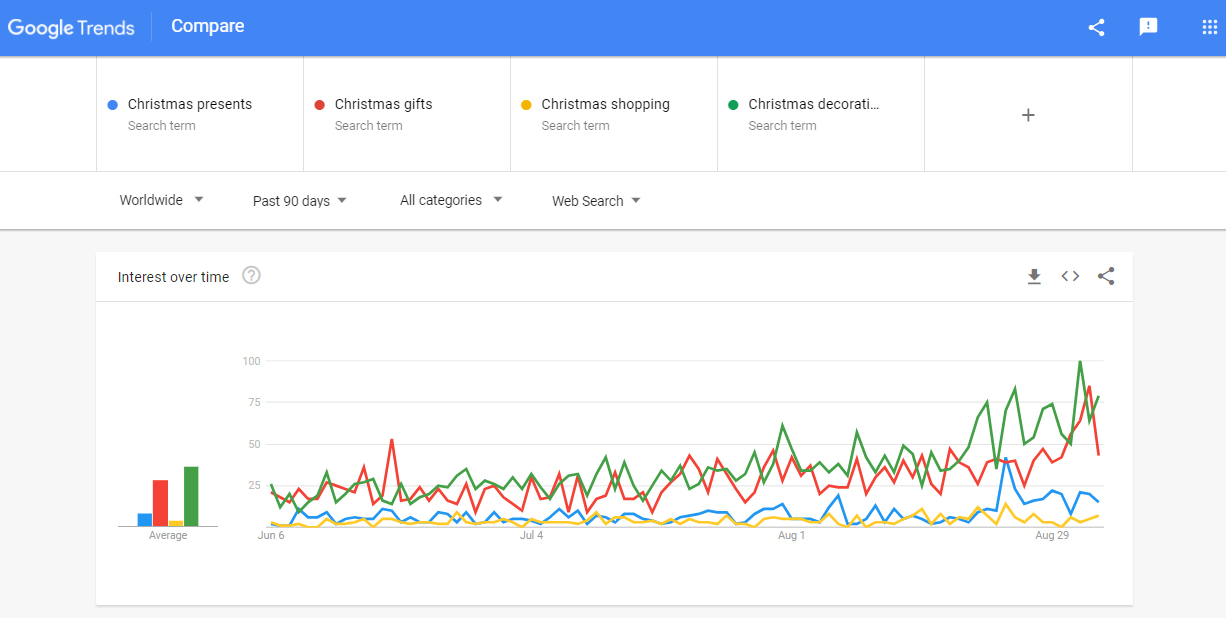Edit the Christmas shopping search term

pyautogui.click(x=605, y=105)
